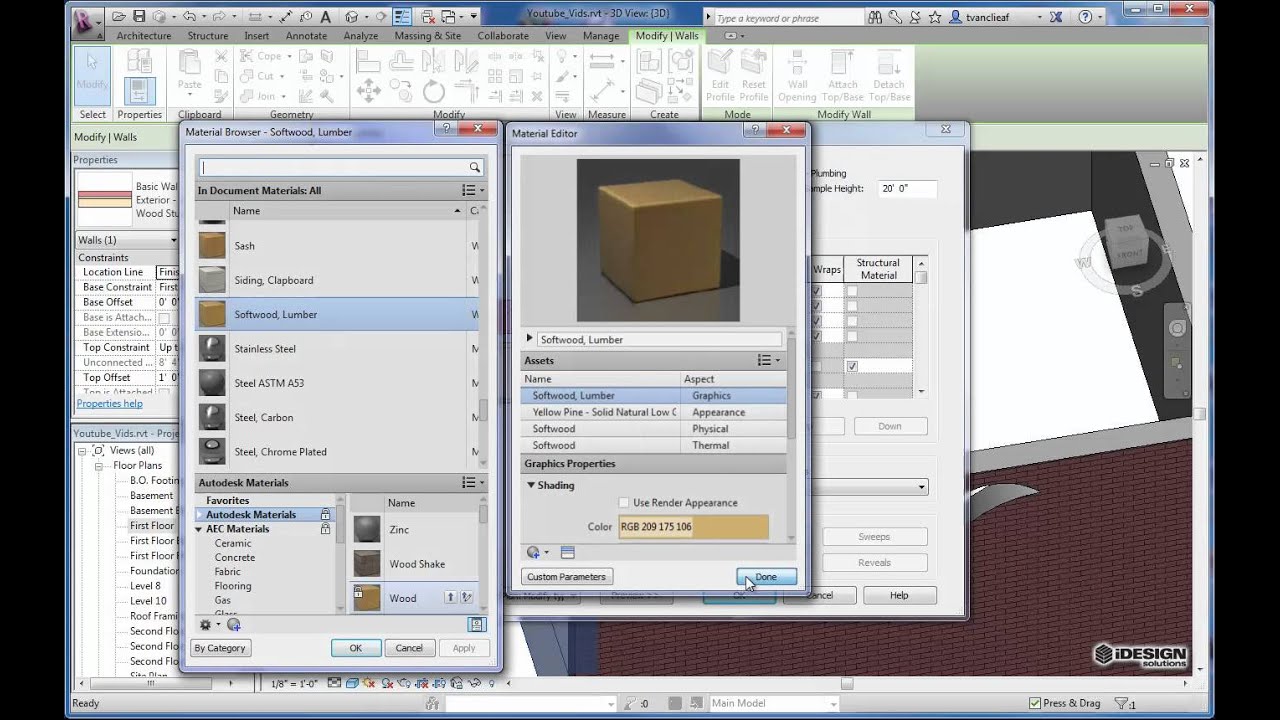Viewport: 1280px width, 720px height.
Task: Click Material Browser search input field
Action: (x=341, y=168)
